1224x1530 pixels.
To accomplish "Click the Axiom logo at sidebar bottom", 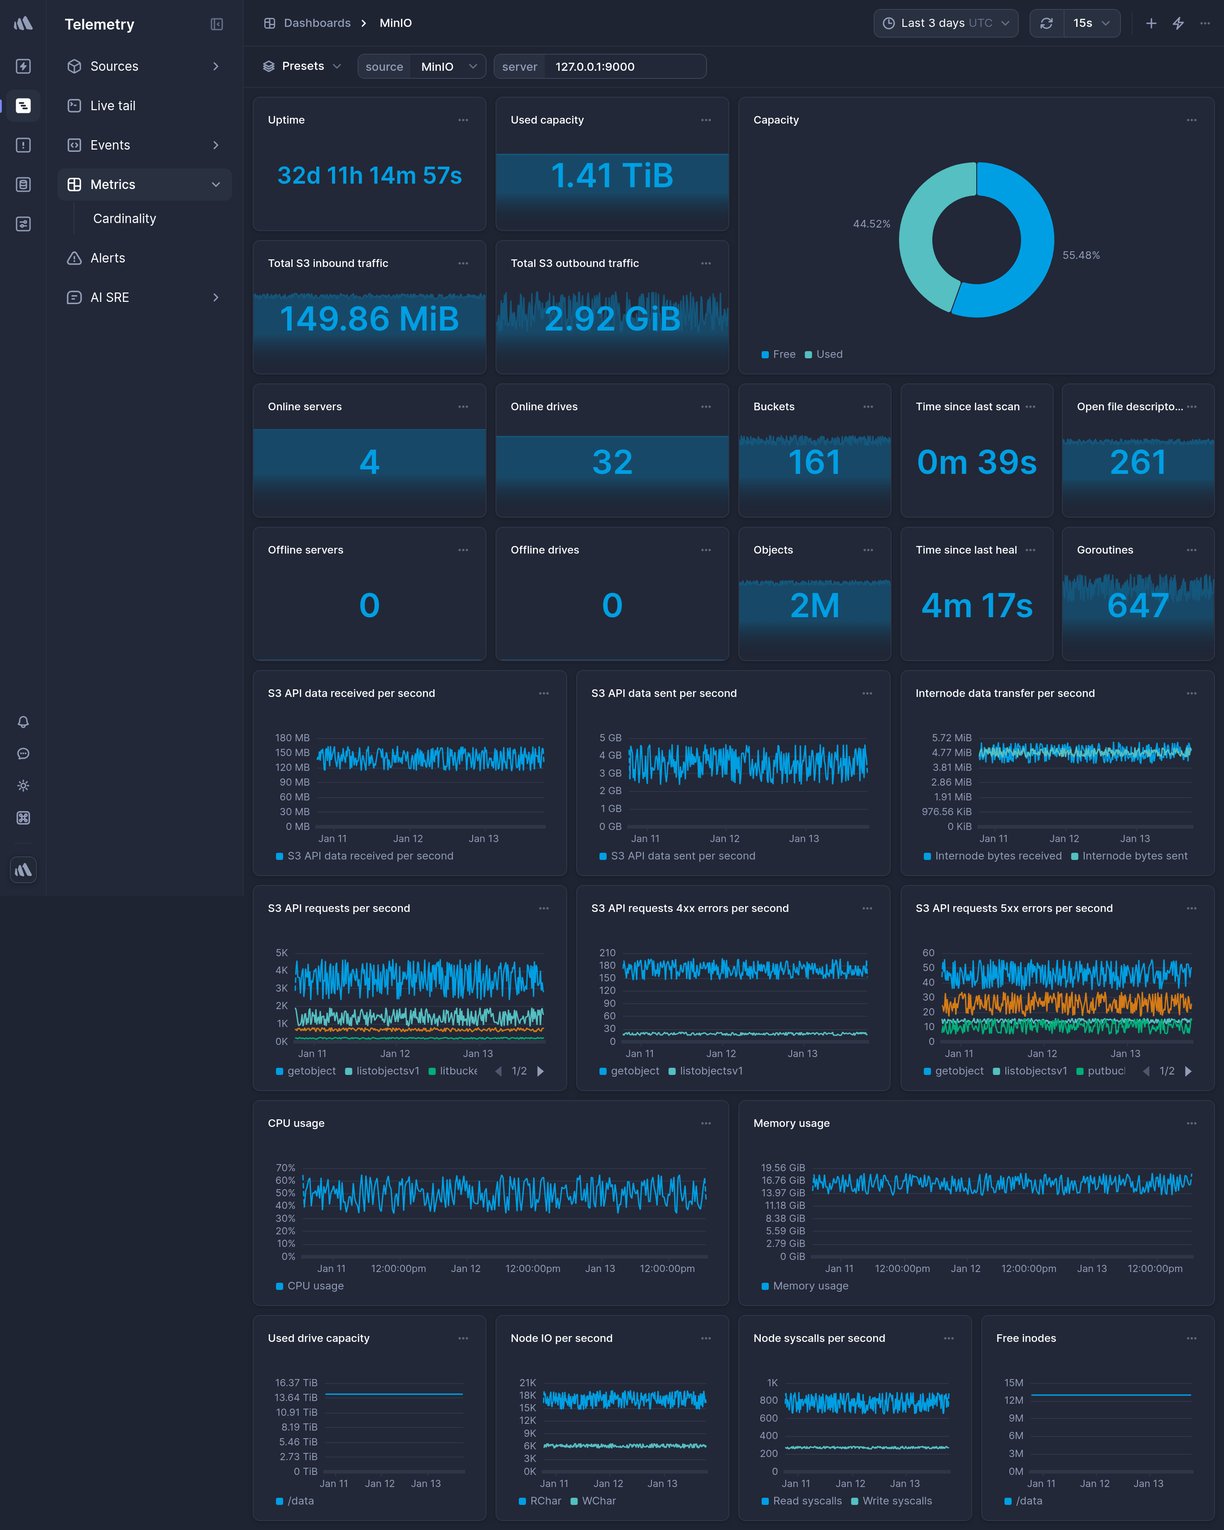I will (23, 869).
